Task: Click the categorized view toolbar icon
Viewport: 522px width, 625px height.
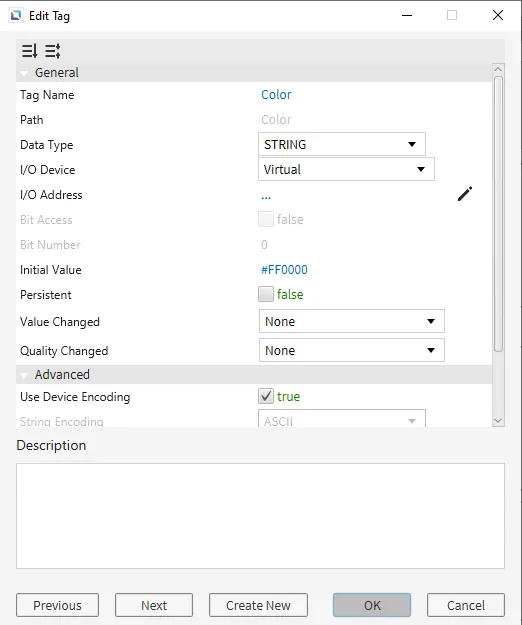Action: (53, 51)
